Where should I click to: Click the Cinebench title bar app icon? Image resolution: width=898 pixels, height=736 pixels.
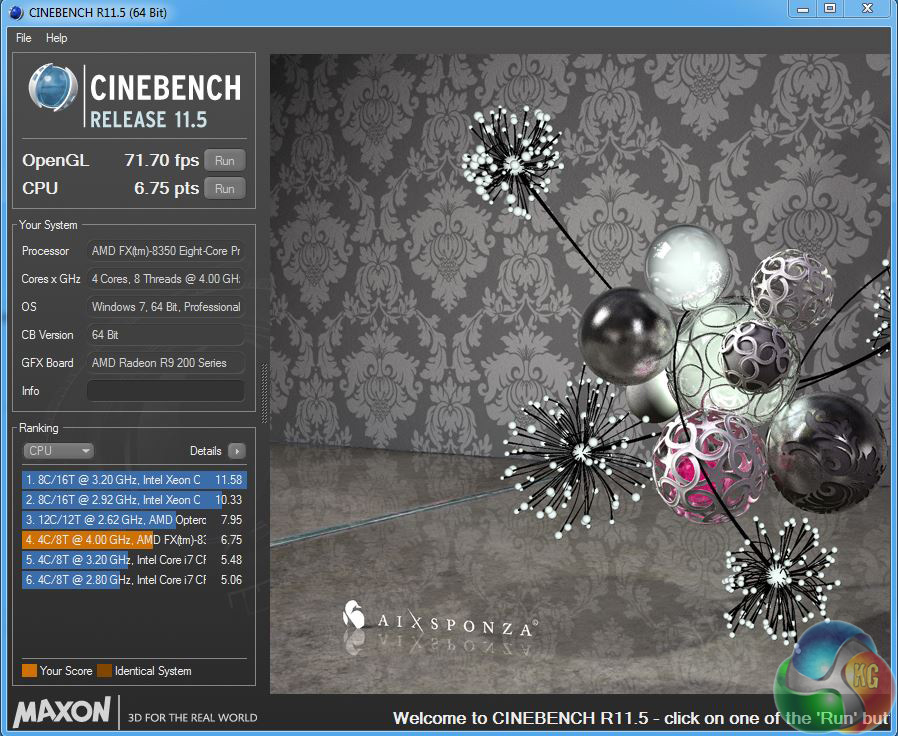point(16,12)
